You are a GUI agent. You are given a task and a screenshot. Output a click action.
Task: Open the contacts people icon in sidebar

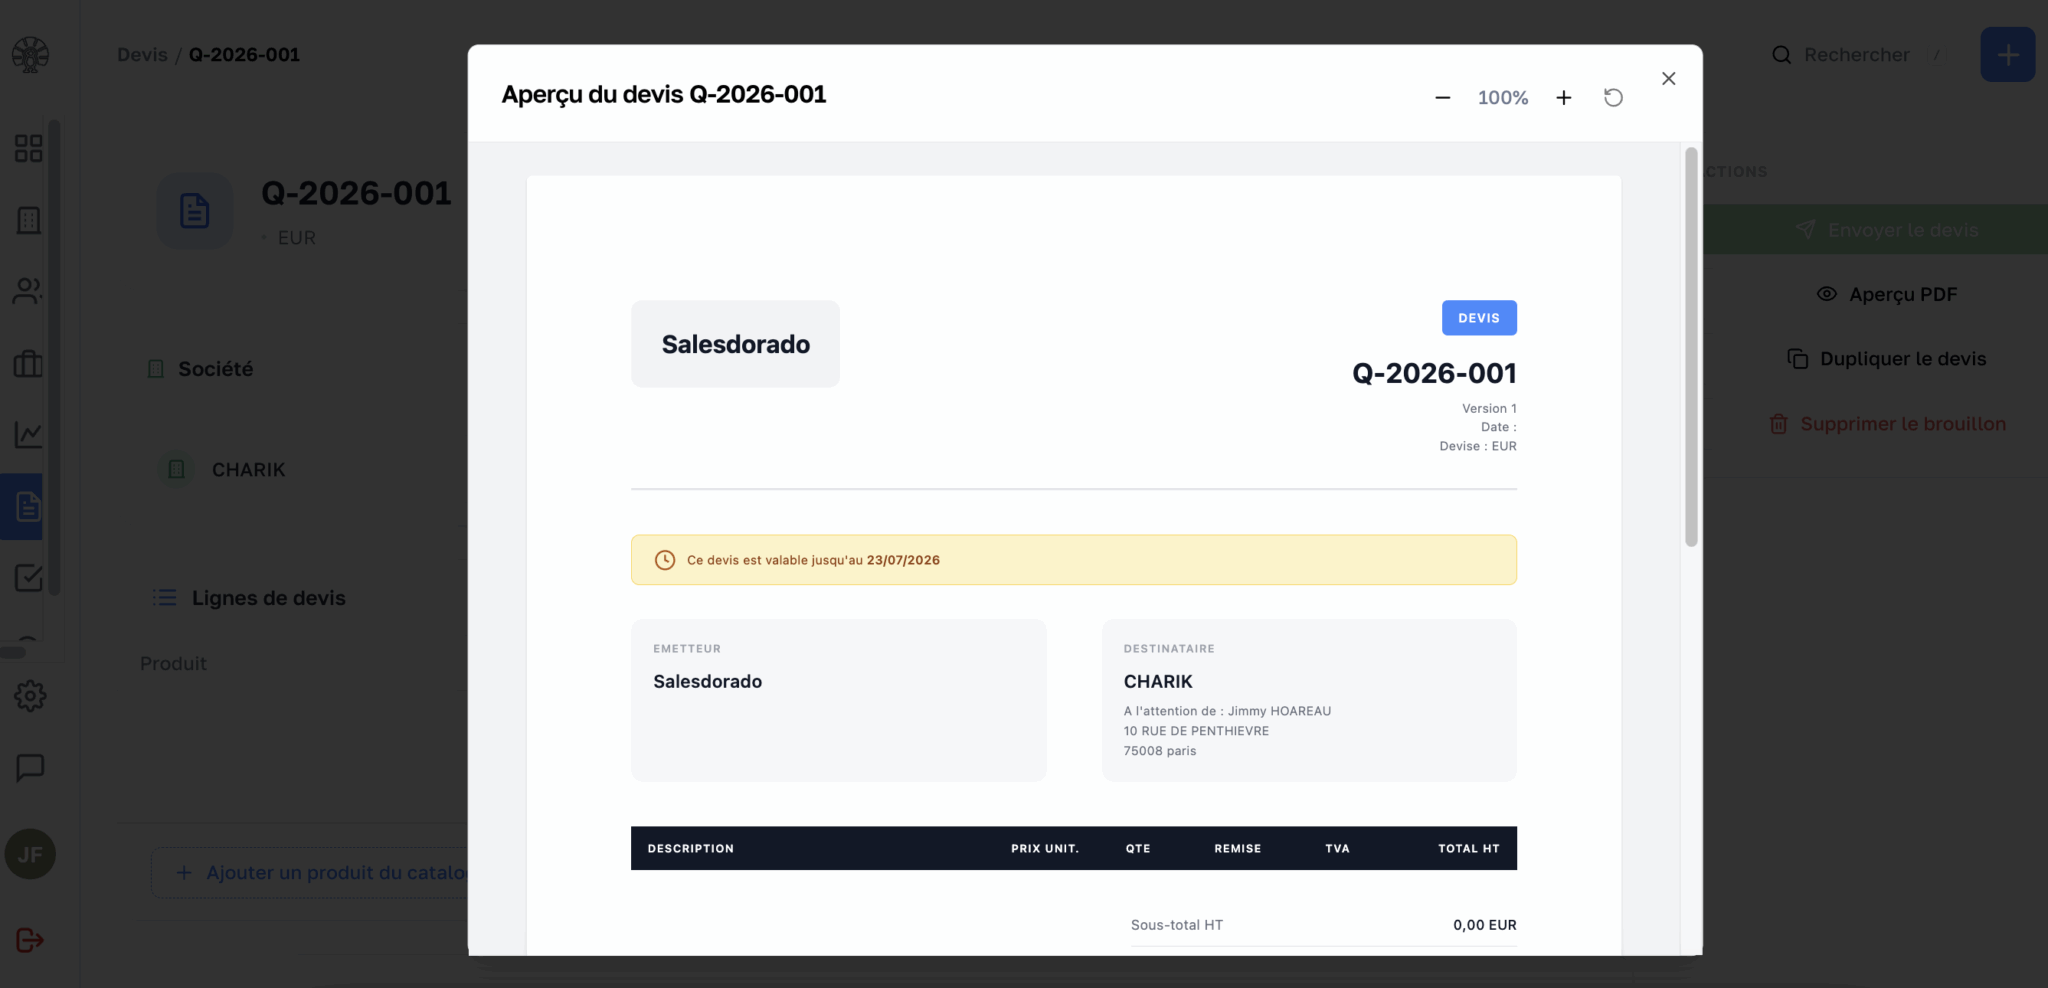(28, 291)
